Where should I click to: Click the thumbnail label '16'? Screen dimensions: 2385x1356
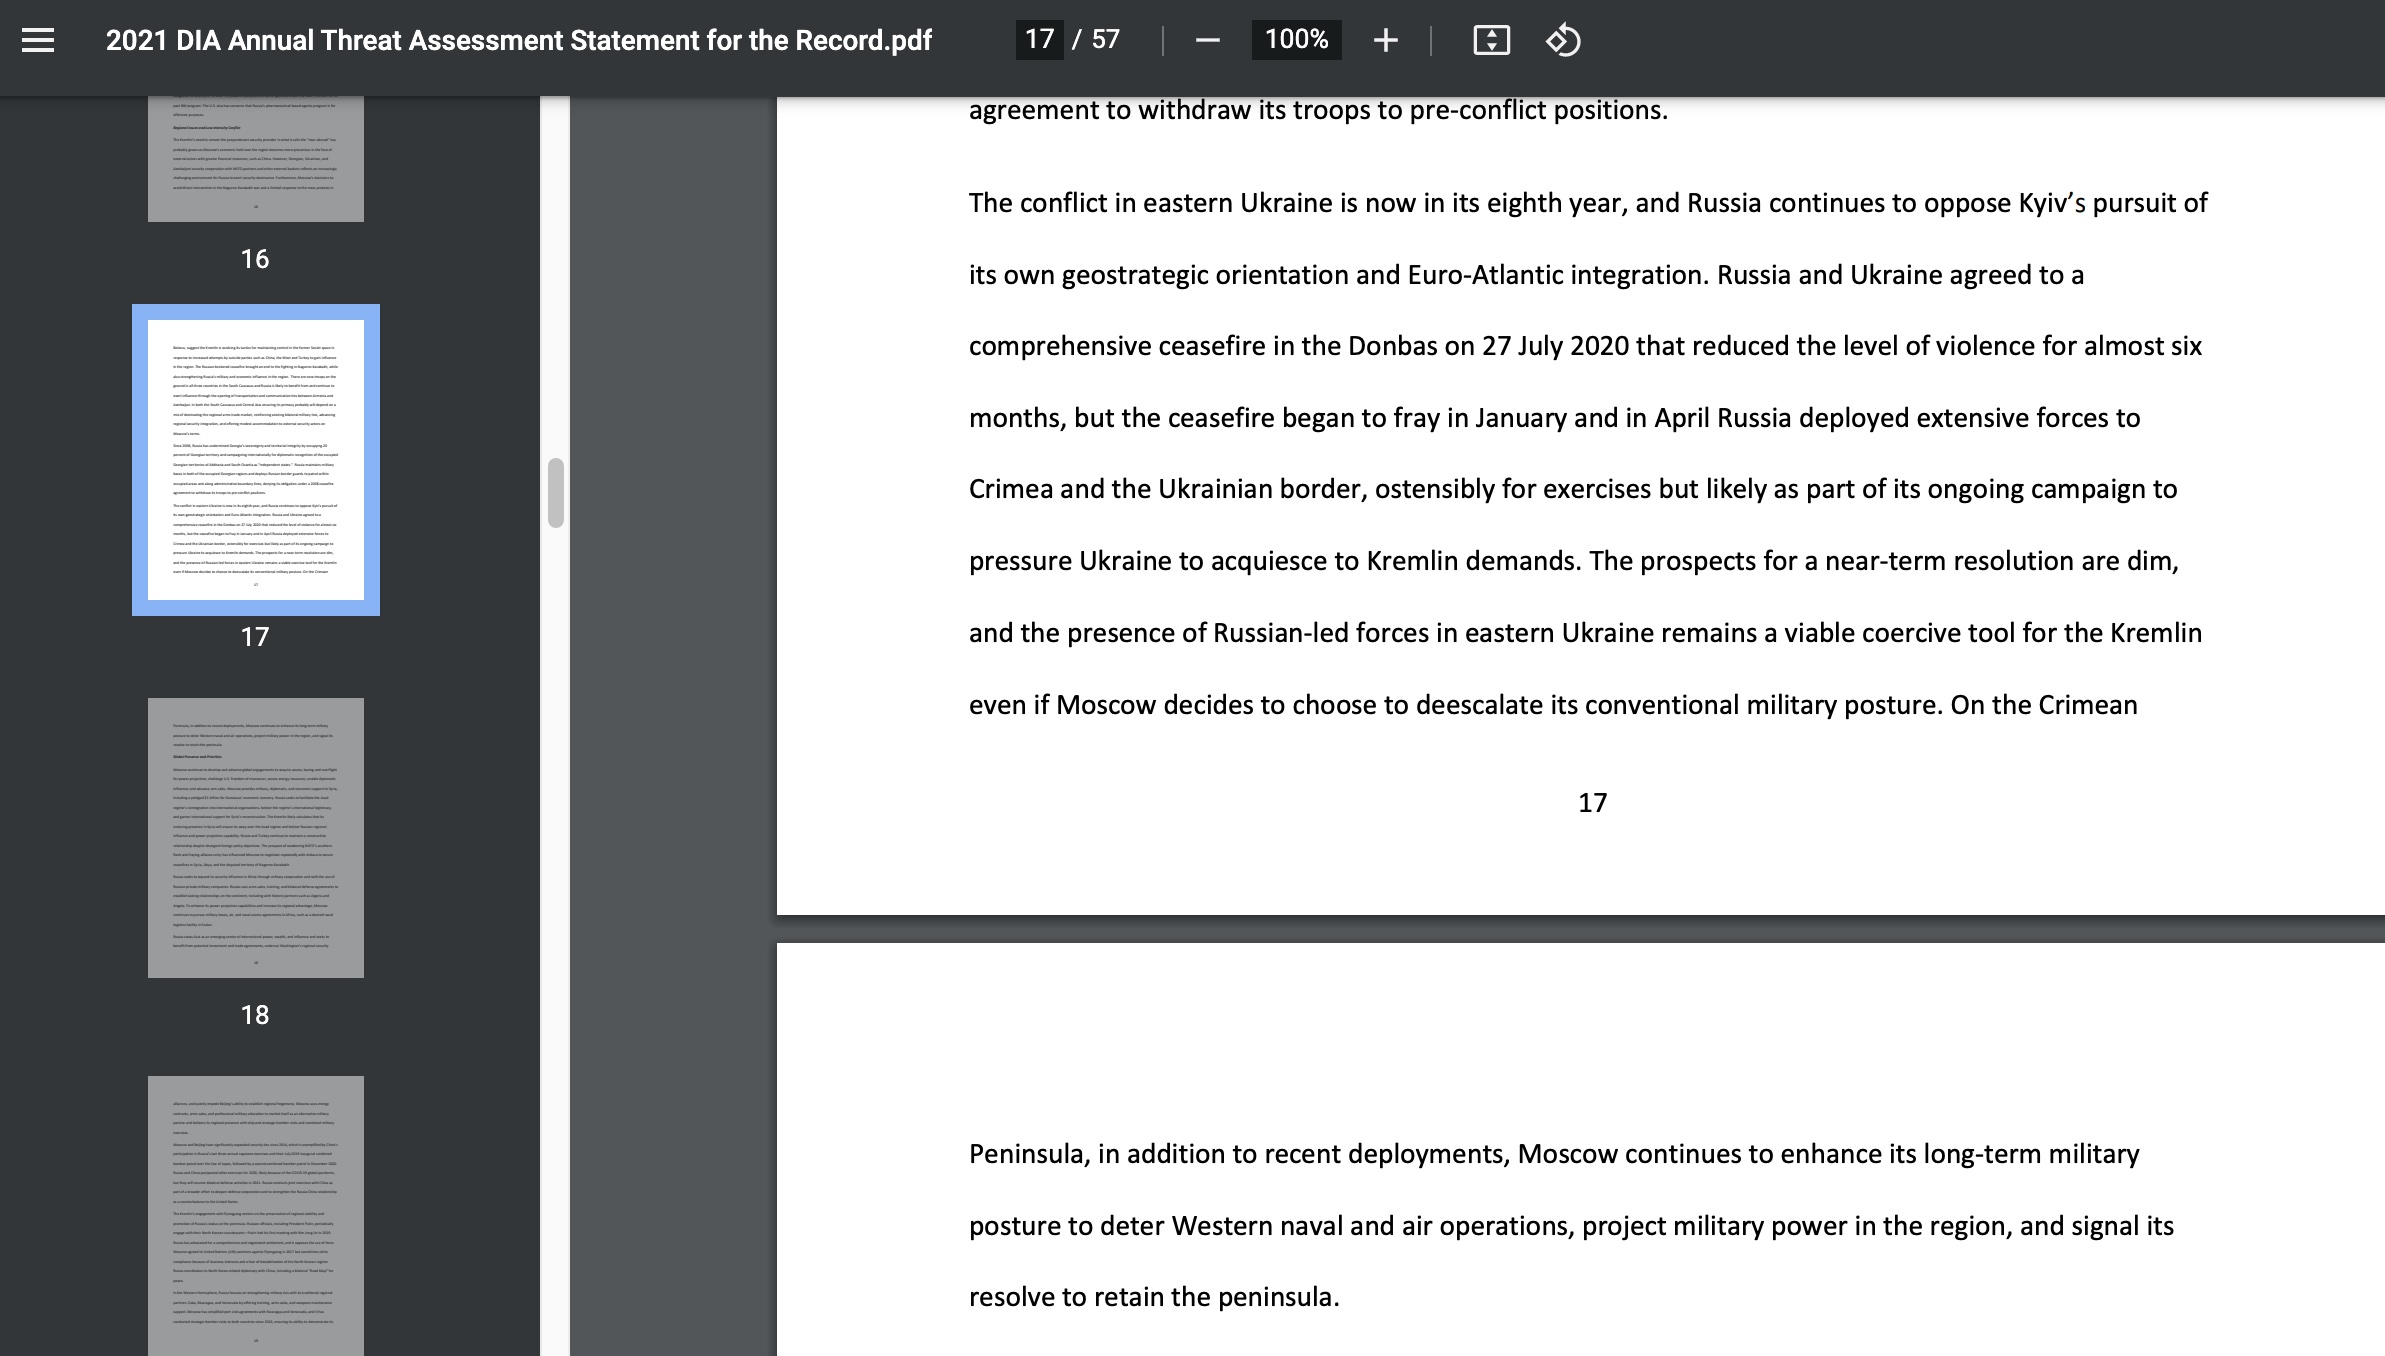(x=255, y=259)
